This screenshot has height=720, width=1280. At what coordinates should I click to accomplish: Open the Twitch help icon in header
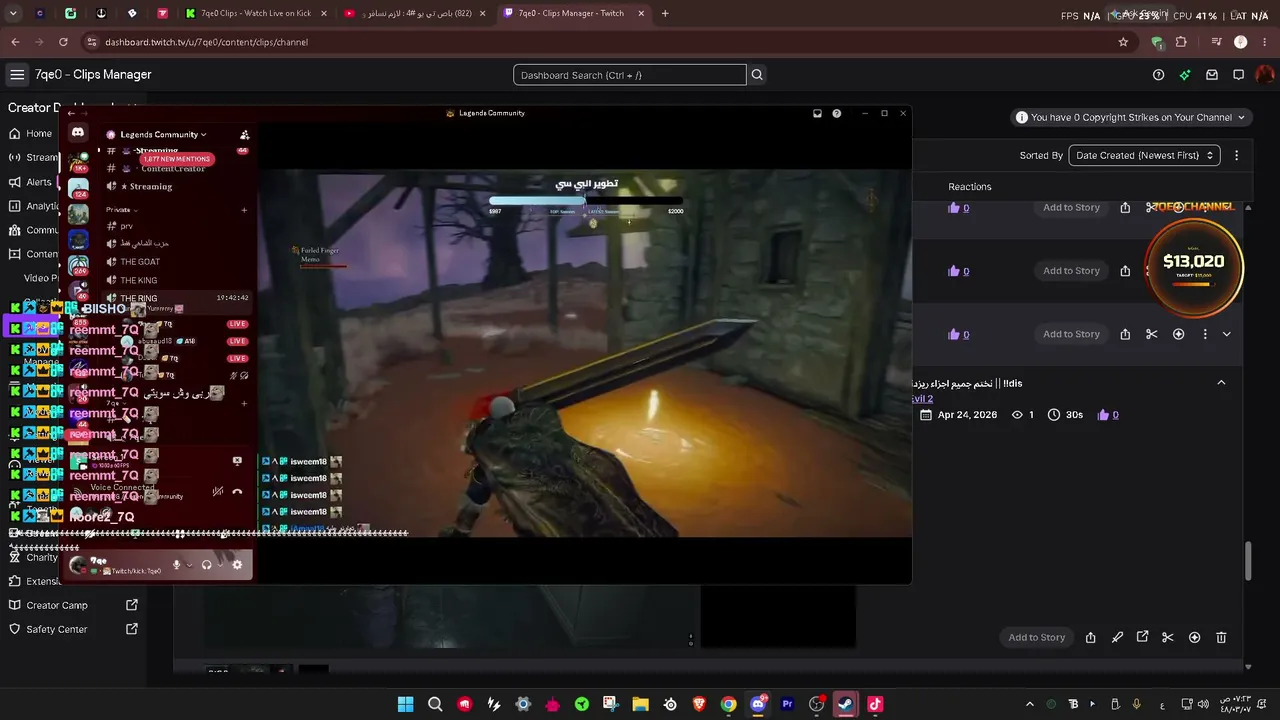1158,75
